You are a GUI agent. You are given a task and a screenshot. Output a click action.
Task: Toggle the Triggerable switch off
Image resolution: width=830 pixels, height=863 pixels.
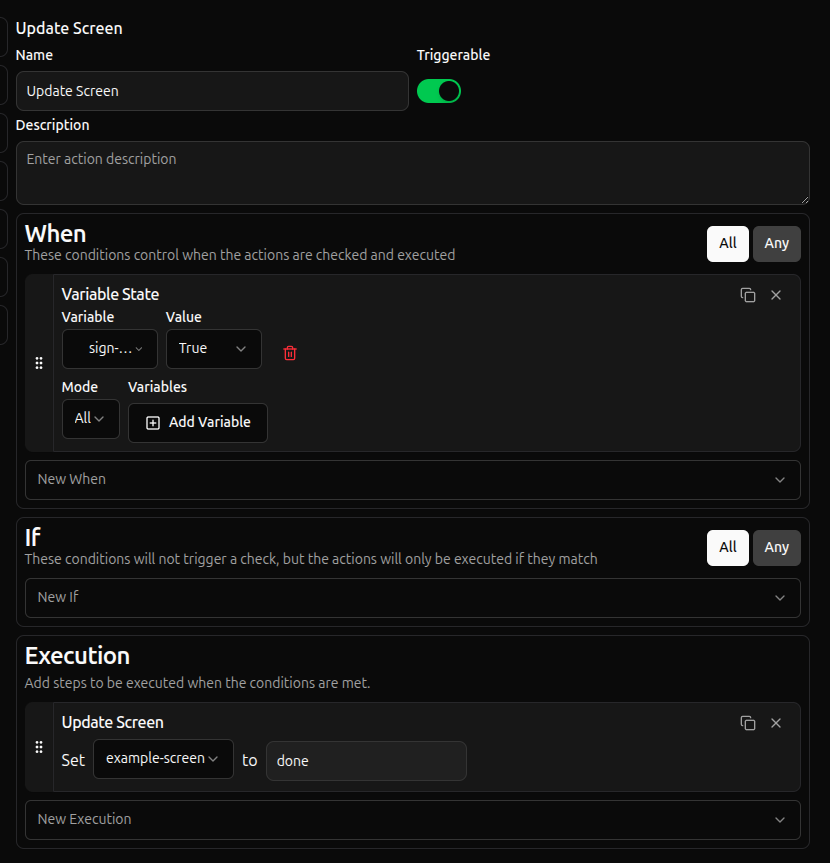pyautogui.click(x=439, y=91)
